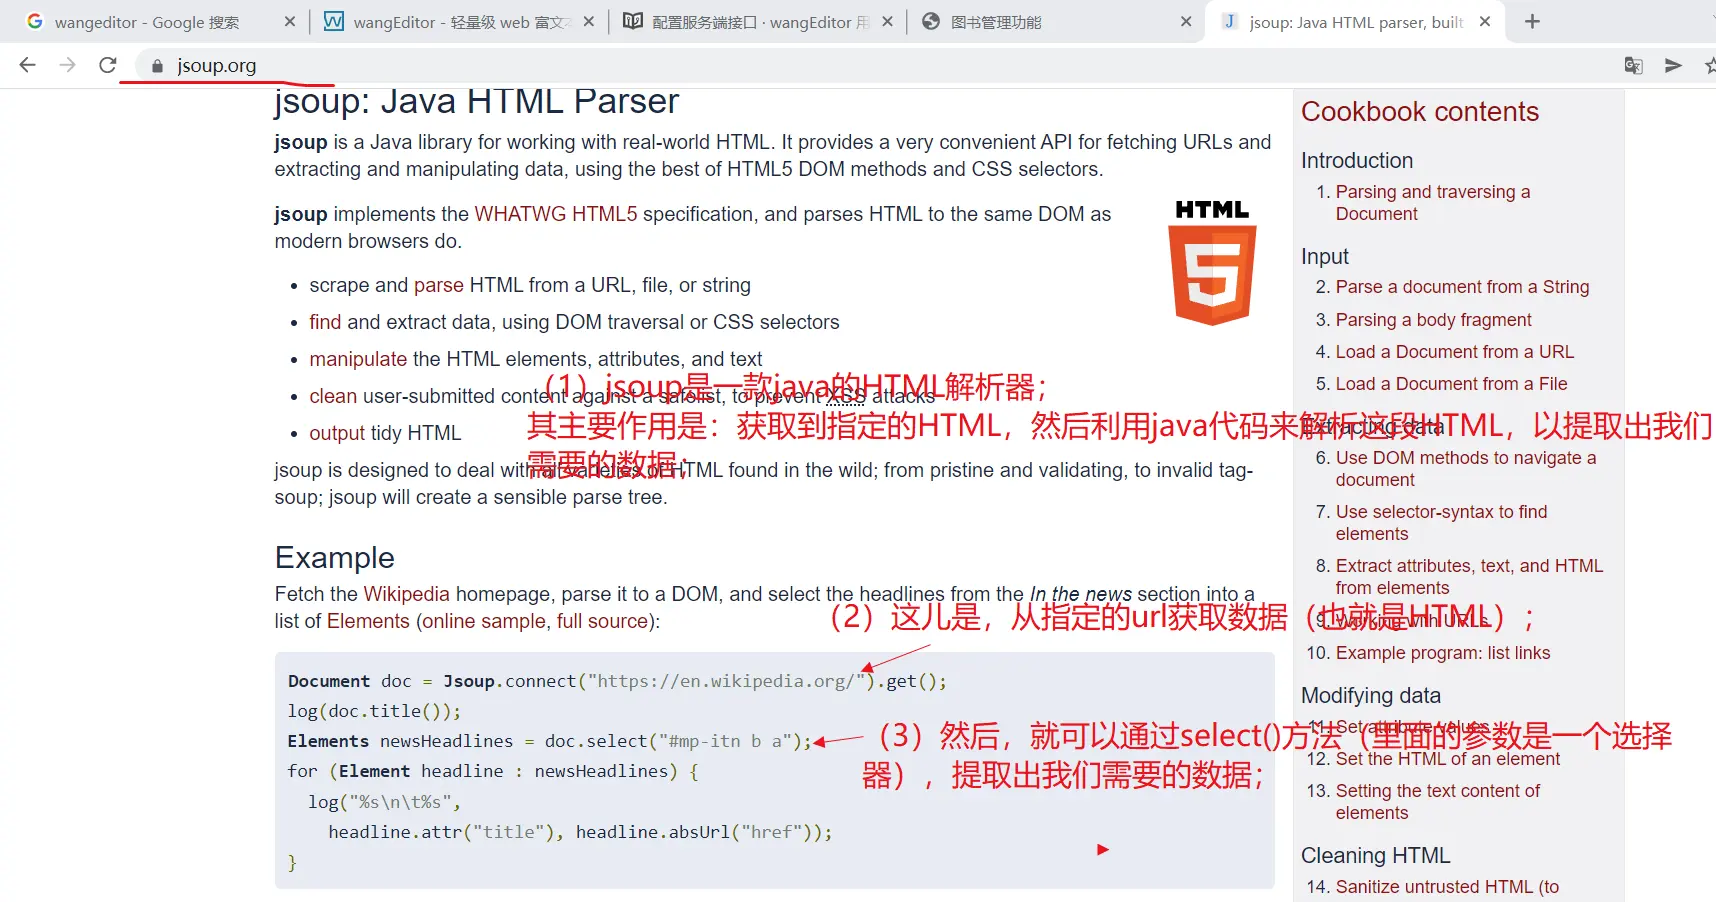
Task: Open the Cookbook contents heading link
Action: pyautogui.click(x=1420, y=111)
